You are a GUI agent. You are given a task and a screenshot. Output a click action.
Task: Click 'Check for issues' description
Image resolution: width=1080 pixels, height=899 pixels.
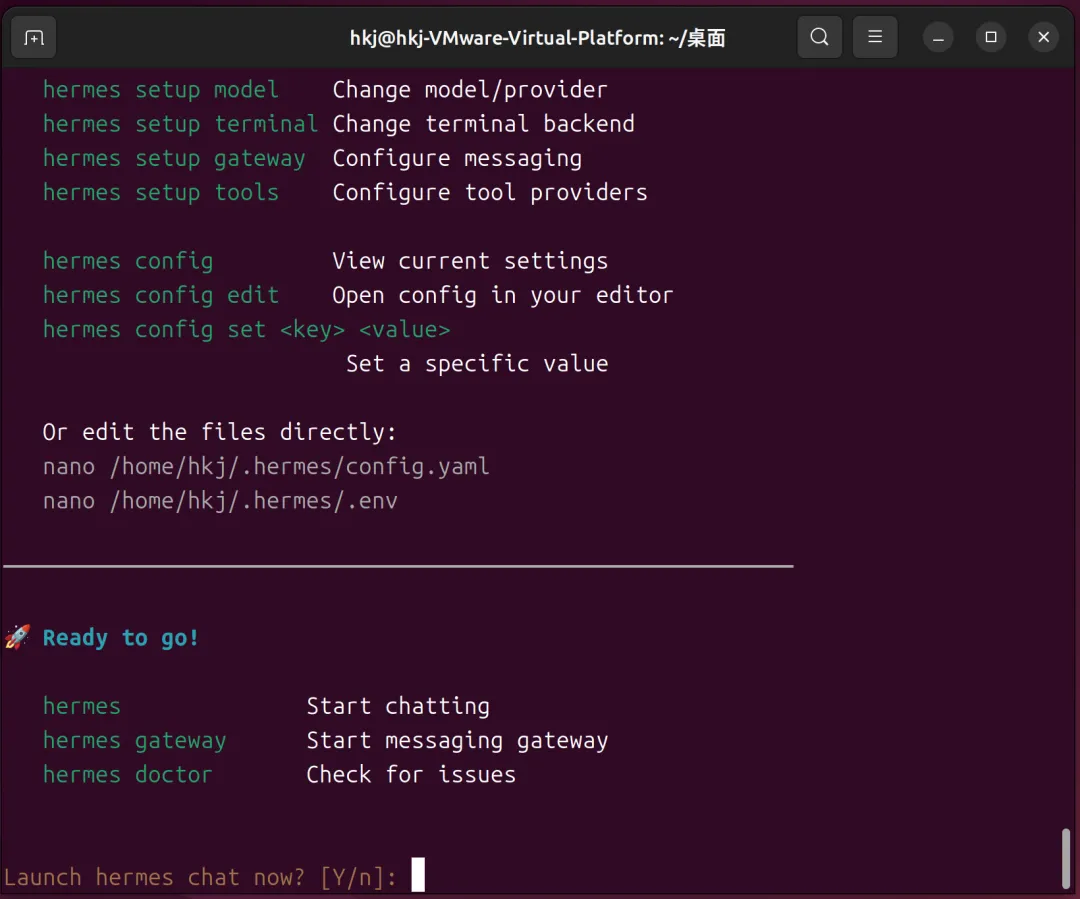pyautogui.click(x=411, y=775)
